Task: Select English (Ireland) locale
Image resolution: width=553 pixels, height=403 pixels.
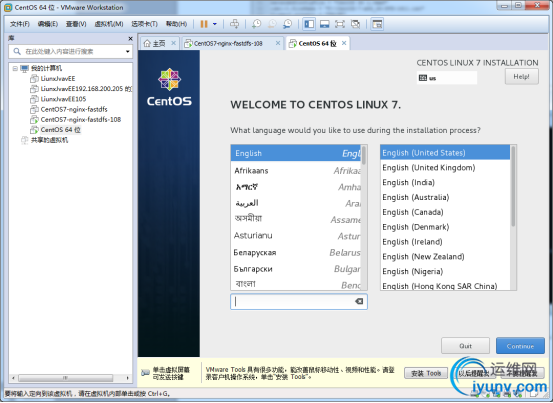Action: coord(445,242)
